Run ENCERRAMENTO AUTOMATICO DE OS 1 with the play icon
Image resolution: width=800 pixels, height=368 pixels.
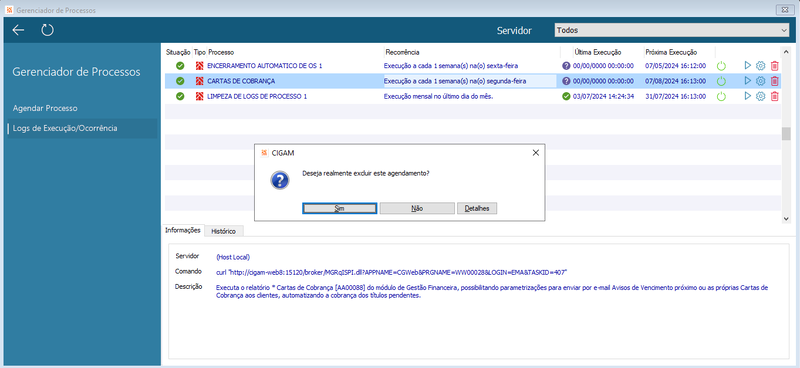pos(747,65)
